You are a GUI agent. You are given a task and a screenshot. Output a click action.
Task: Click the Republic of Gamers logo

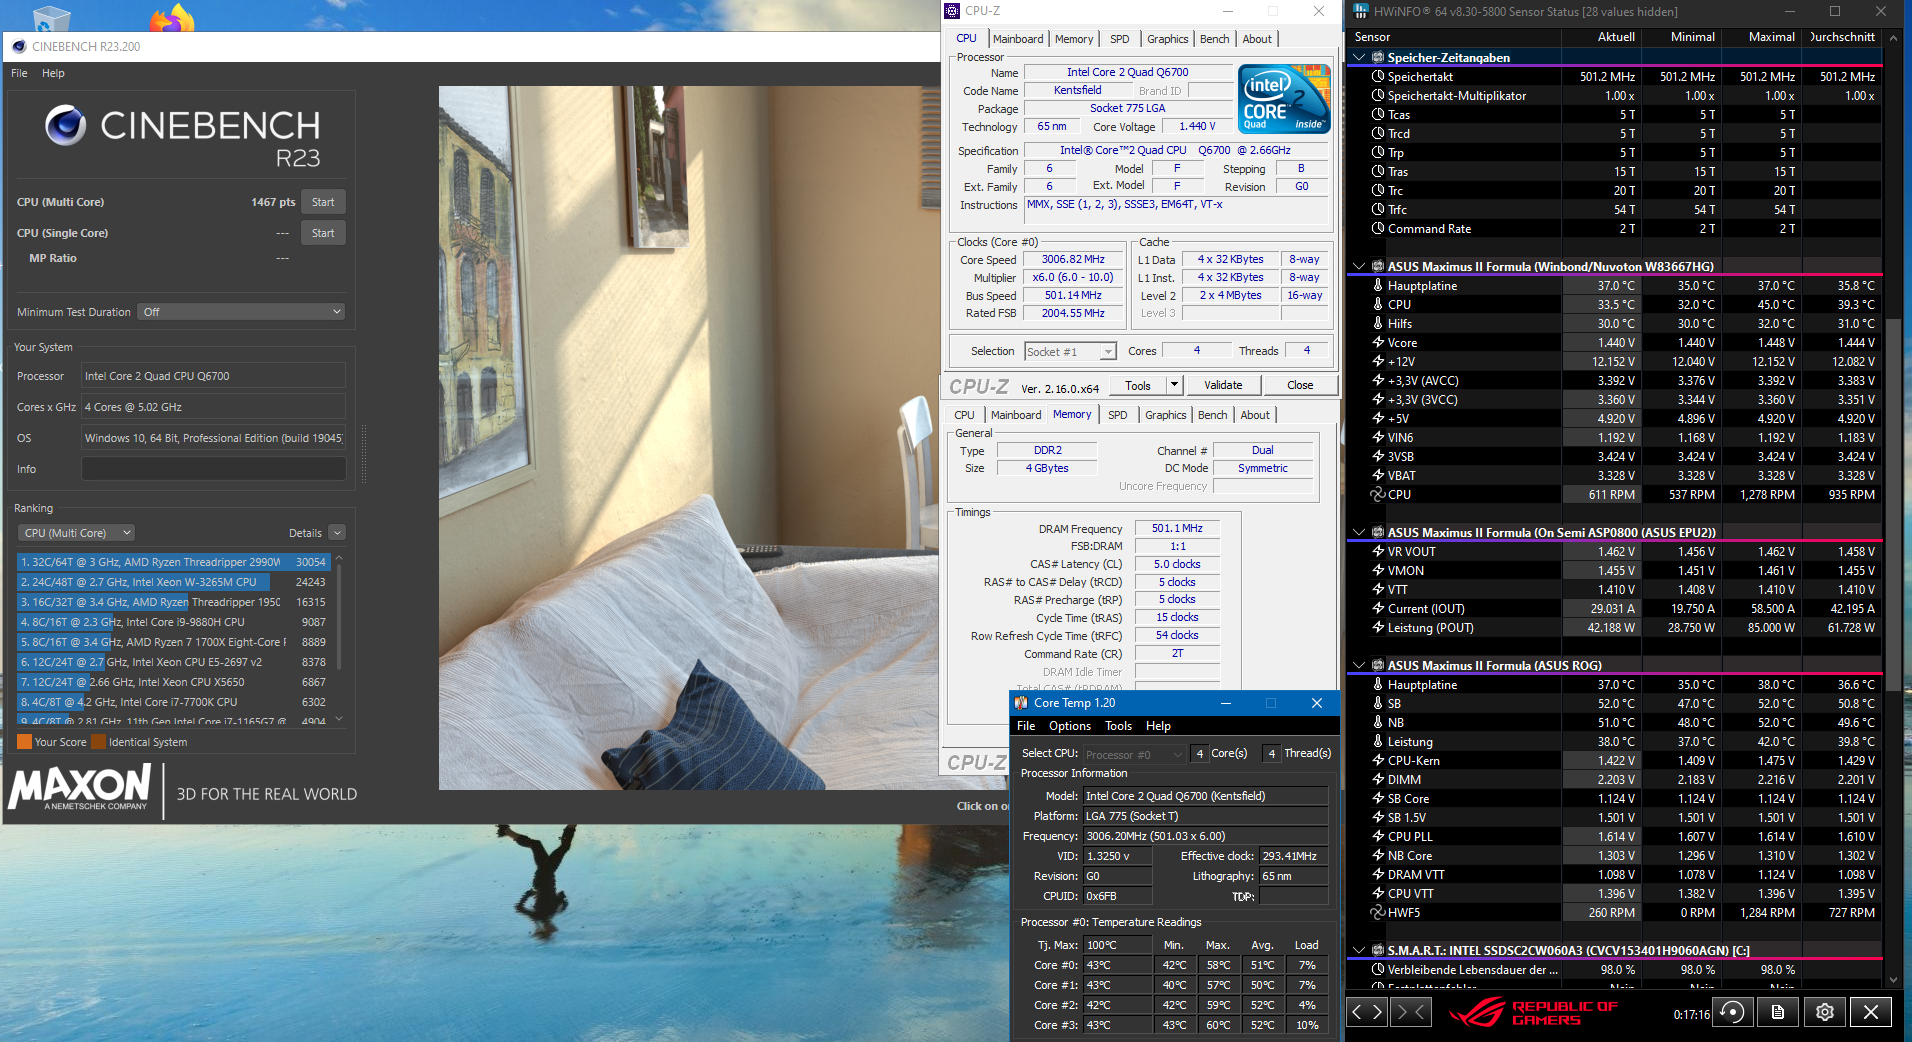tap(1532, 1012)
